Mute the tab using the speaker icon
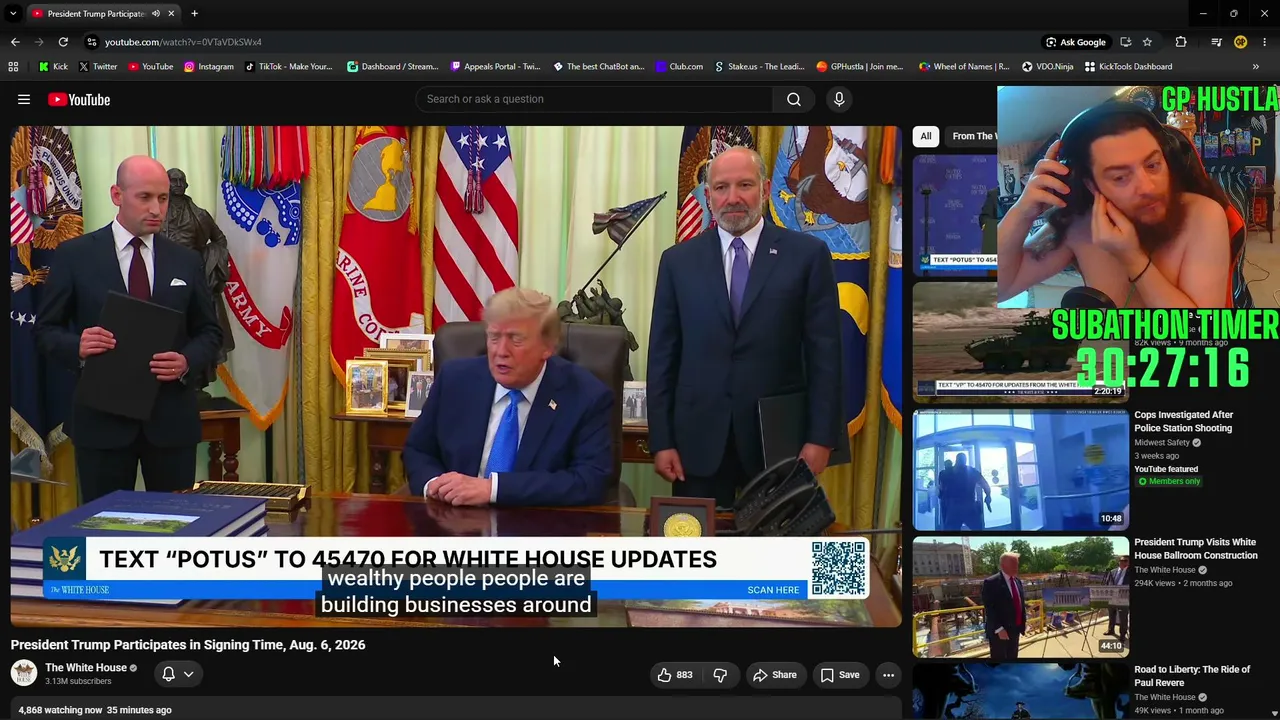1280x720 pixels. tap(156, 13)
